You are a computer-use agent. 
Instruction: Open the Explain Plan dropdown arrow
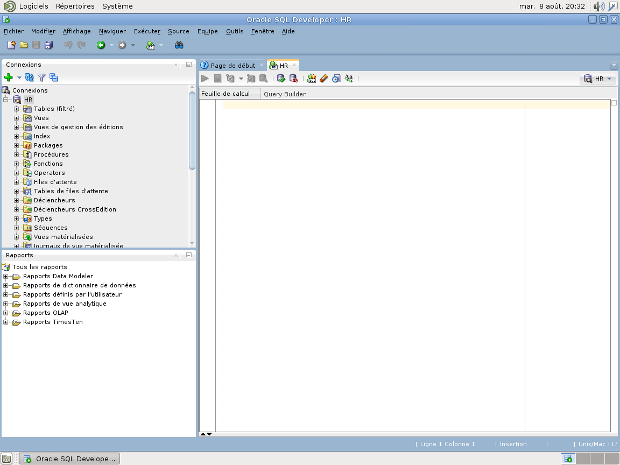coord(241,78)
